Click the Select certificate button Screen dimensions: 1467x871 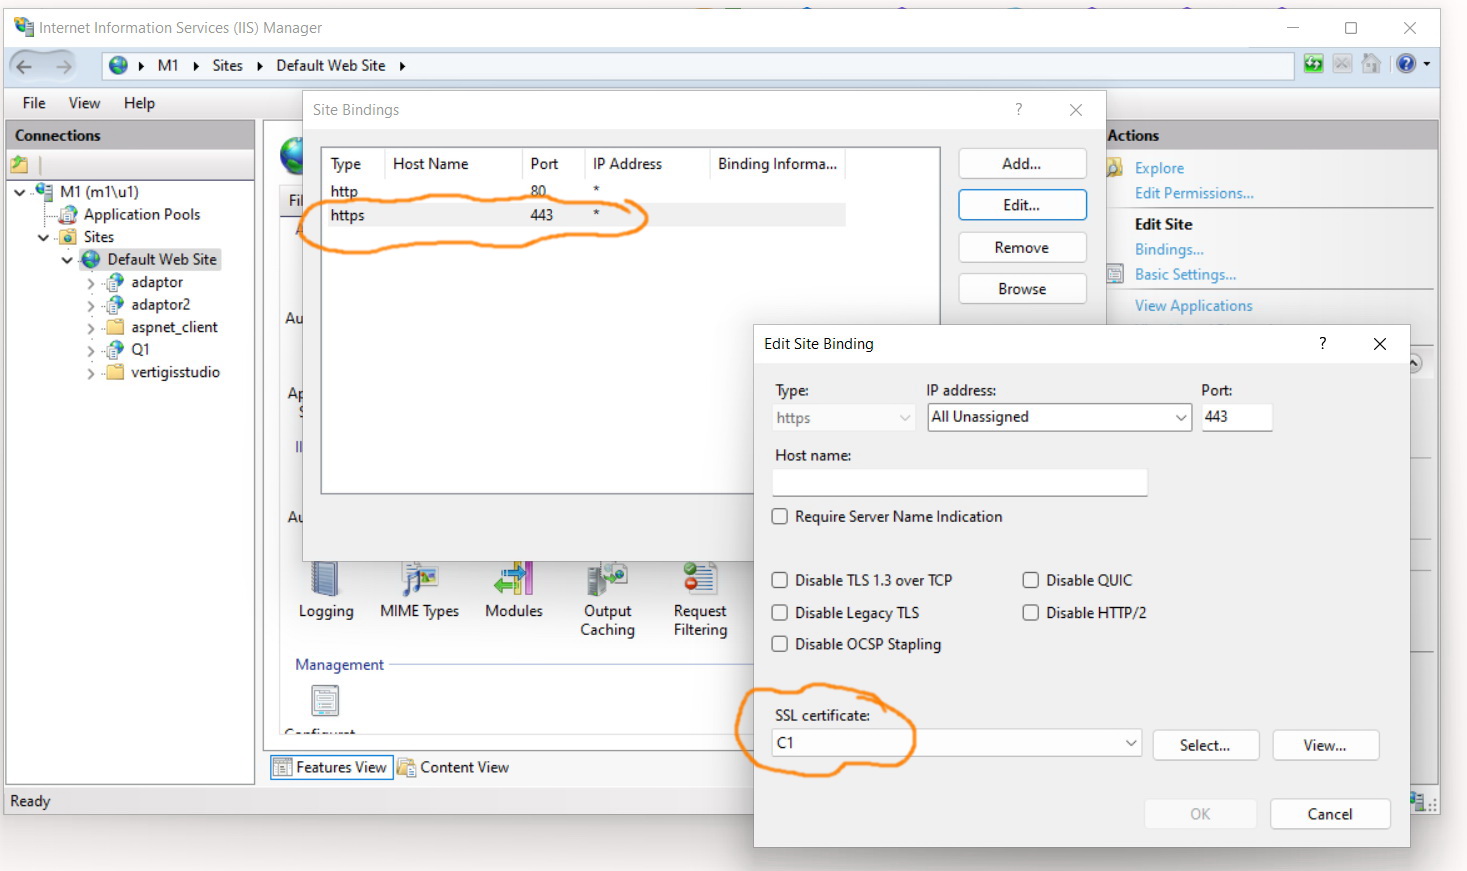click(x=1205, y=745)
